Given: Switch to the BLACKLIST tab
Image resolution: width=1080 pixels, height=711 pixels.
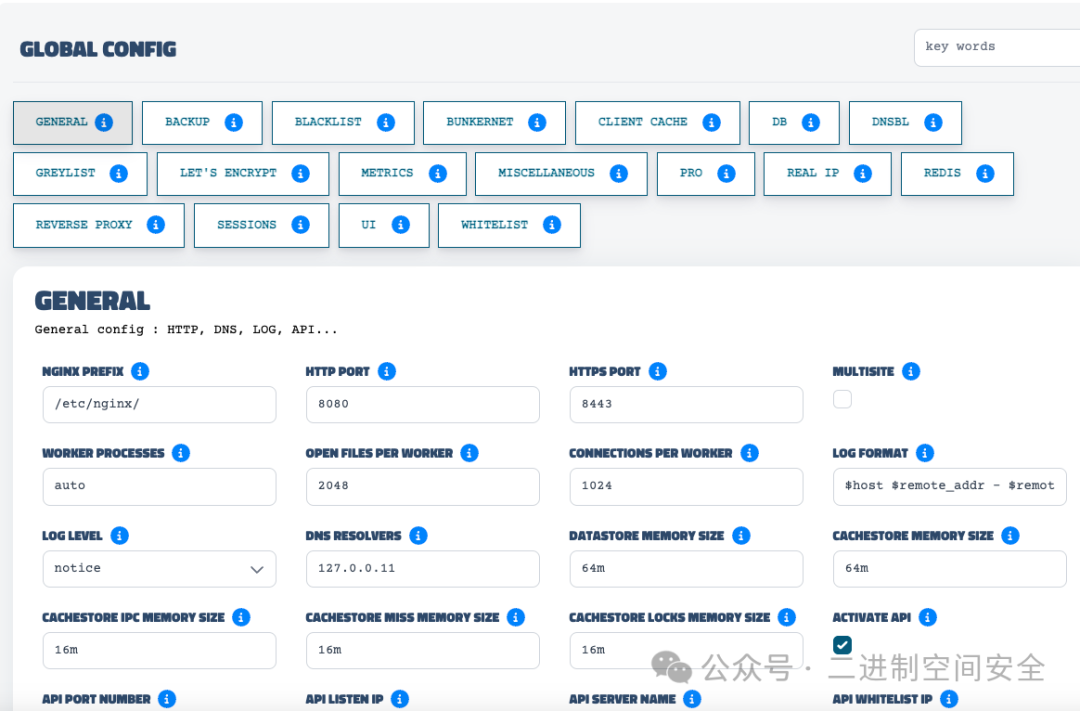Looking at the screenshot, I should (342, 122).
